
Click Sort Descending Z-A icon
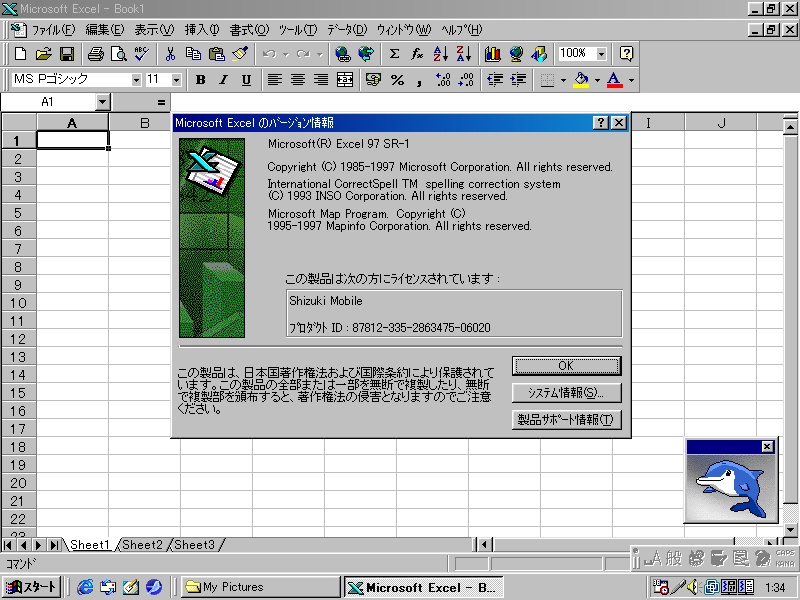point(464,54)
